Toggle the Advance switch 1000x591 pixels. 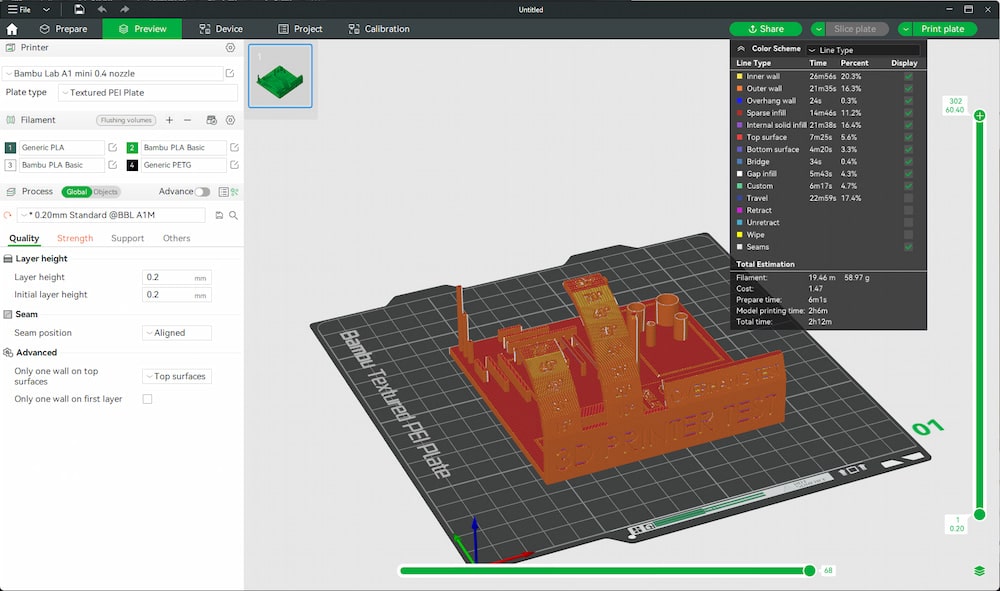coord(202,192)
